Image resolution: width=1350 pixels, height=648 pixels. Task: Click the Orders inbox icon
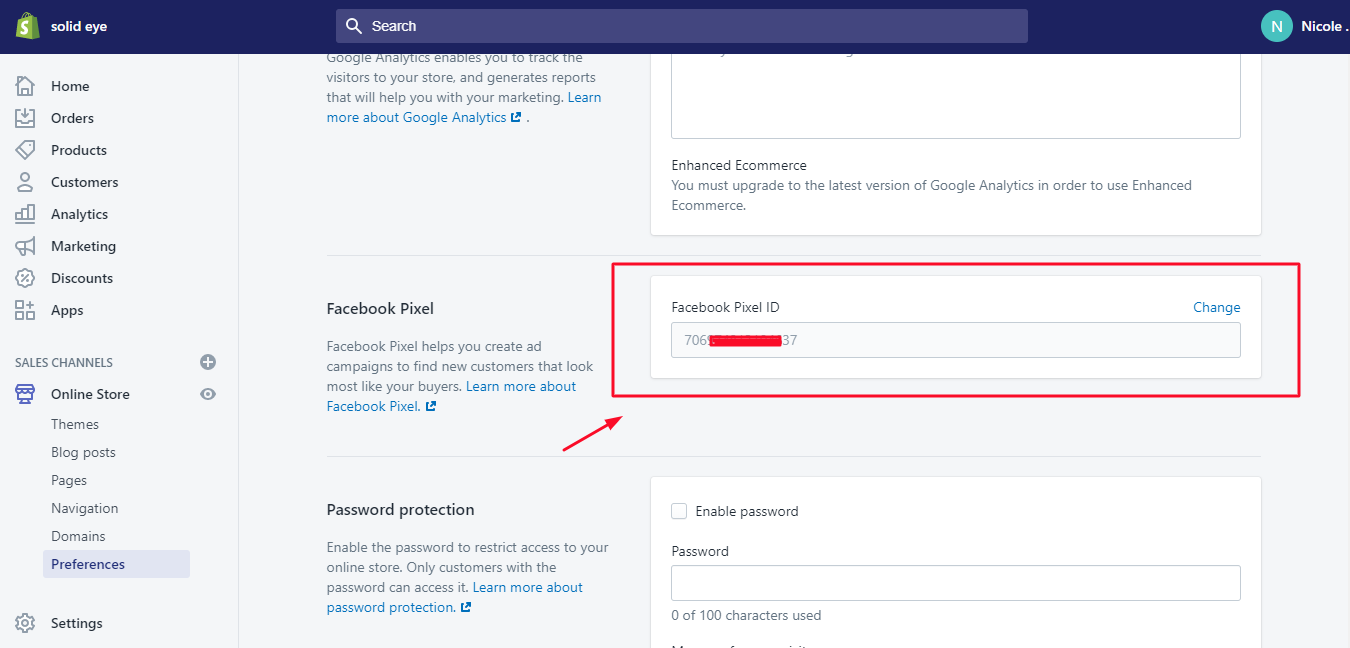pyautogui.click(x=25, y=118)
